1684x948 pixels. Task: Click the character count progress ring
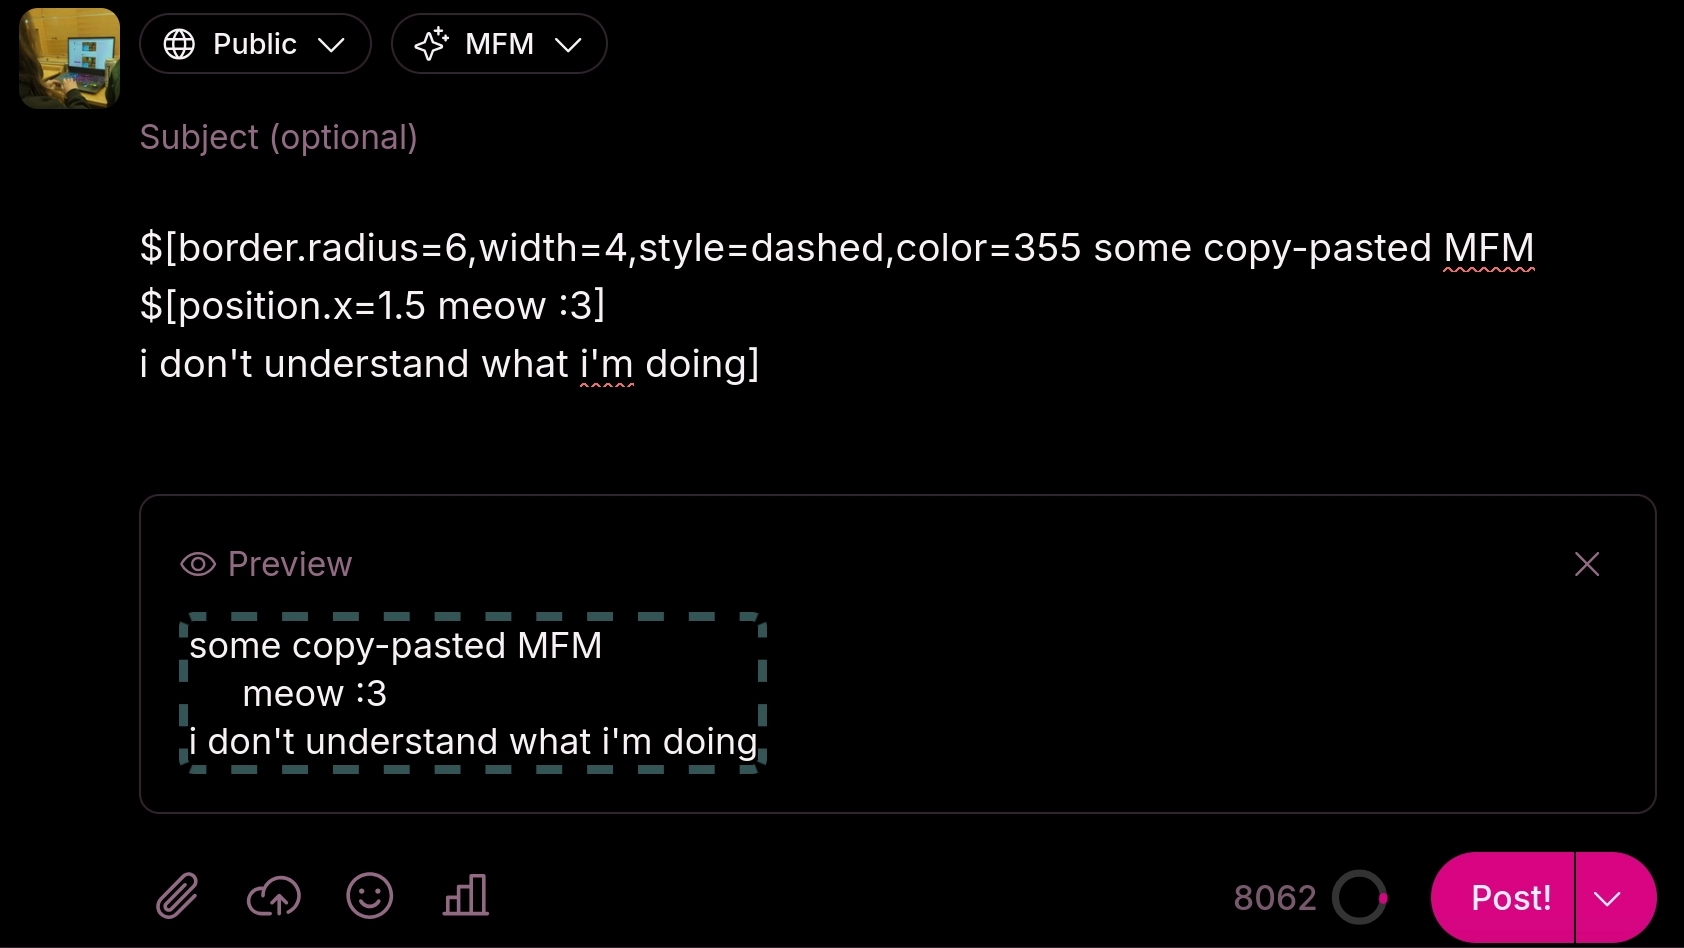pyautogui.click(x=1360, y=897)
